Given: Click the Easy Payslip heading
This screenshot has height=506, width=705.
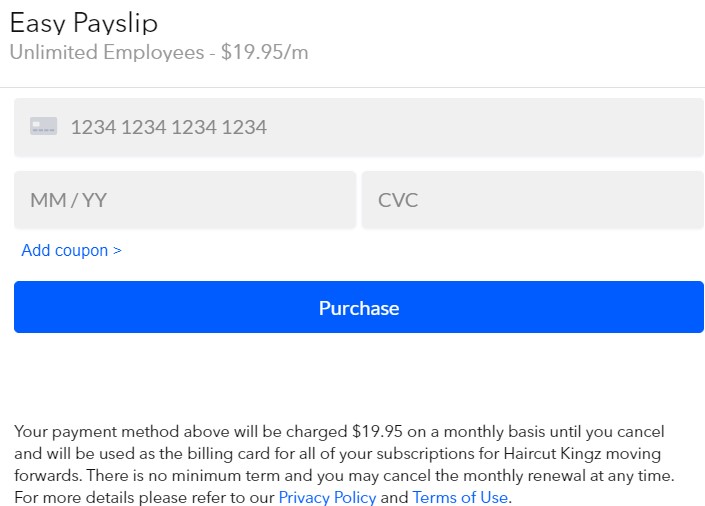Looking at the screenshot, I should pyautogui.click(x=84, y=23).
